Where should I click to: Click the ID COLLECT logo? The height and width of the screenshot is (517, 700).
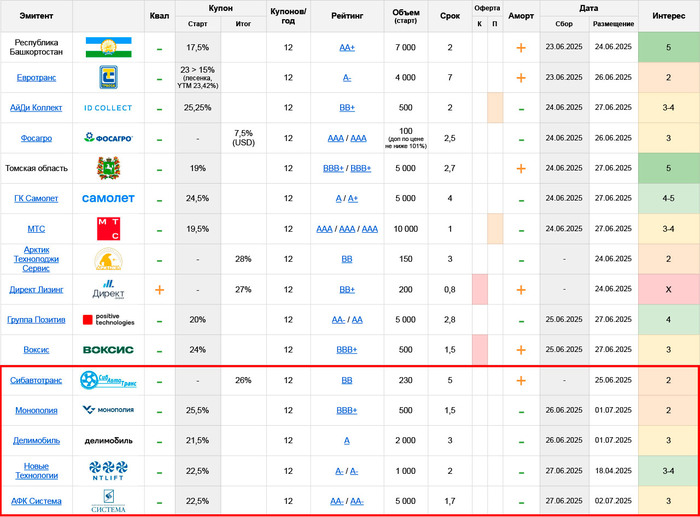108,108
